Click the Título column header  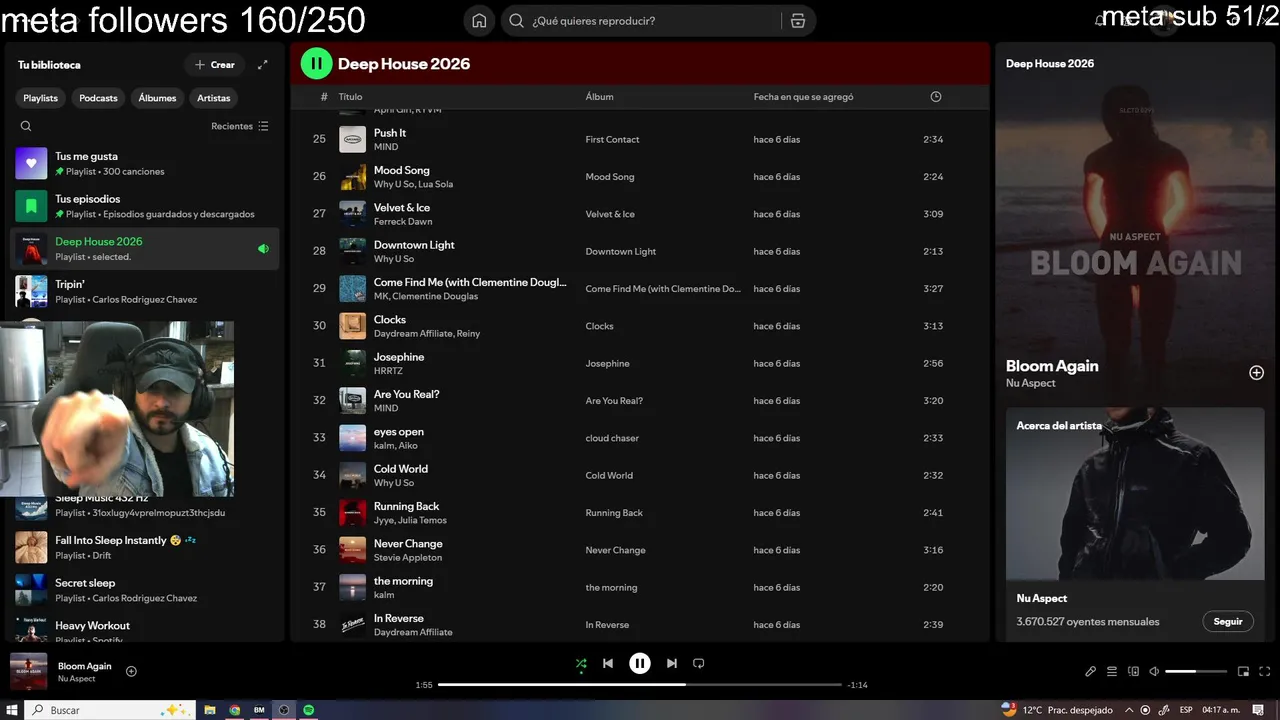[350, 97]
